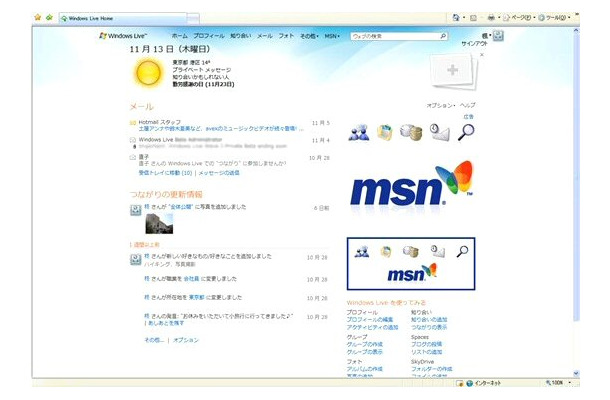
Task: Open the フォト menu item
Action: [286, 36]
